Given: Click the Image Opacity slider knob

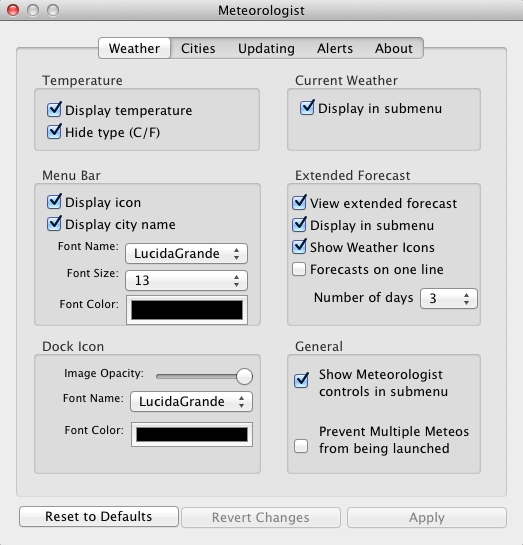Looking at the screenshot, I should coord(244,376).
